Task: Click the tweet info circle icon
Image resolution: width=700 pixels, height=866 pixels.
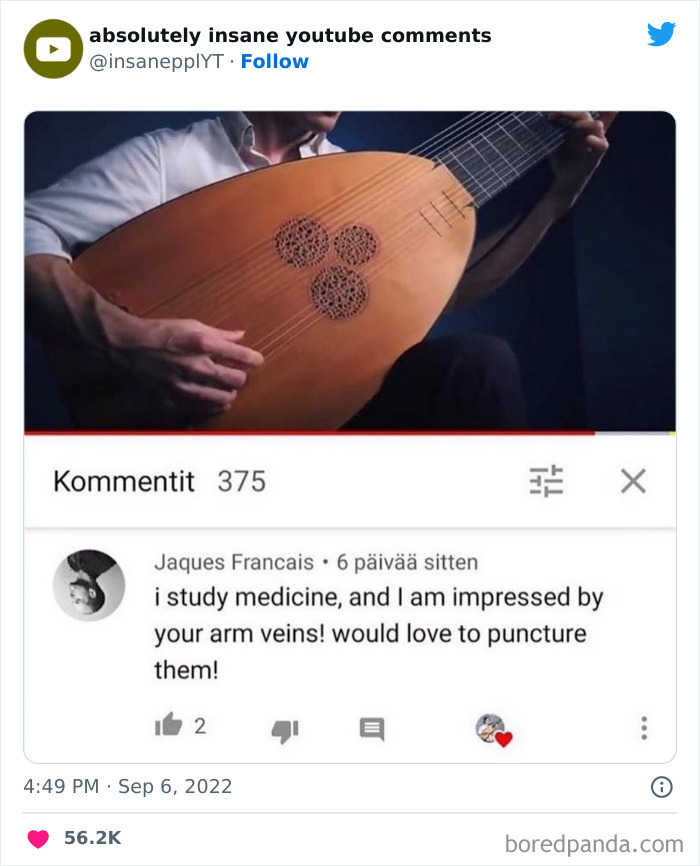Action: 661,786
